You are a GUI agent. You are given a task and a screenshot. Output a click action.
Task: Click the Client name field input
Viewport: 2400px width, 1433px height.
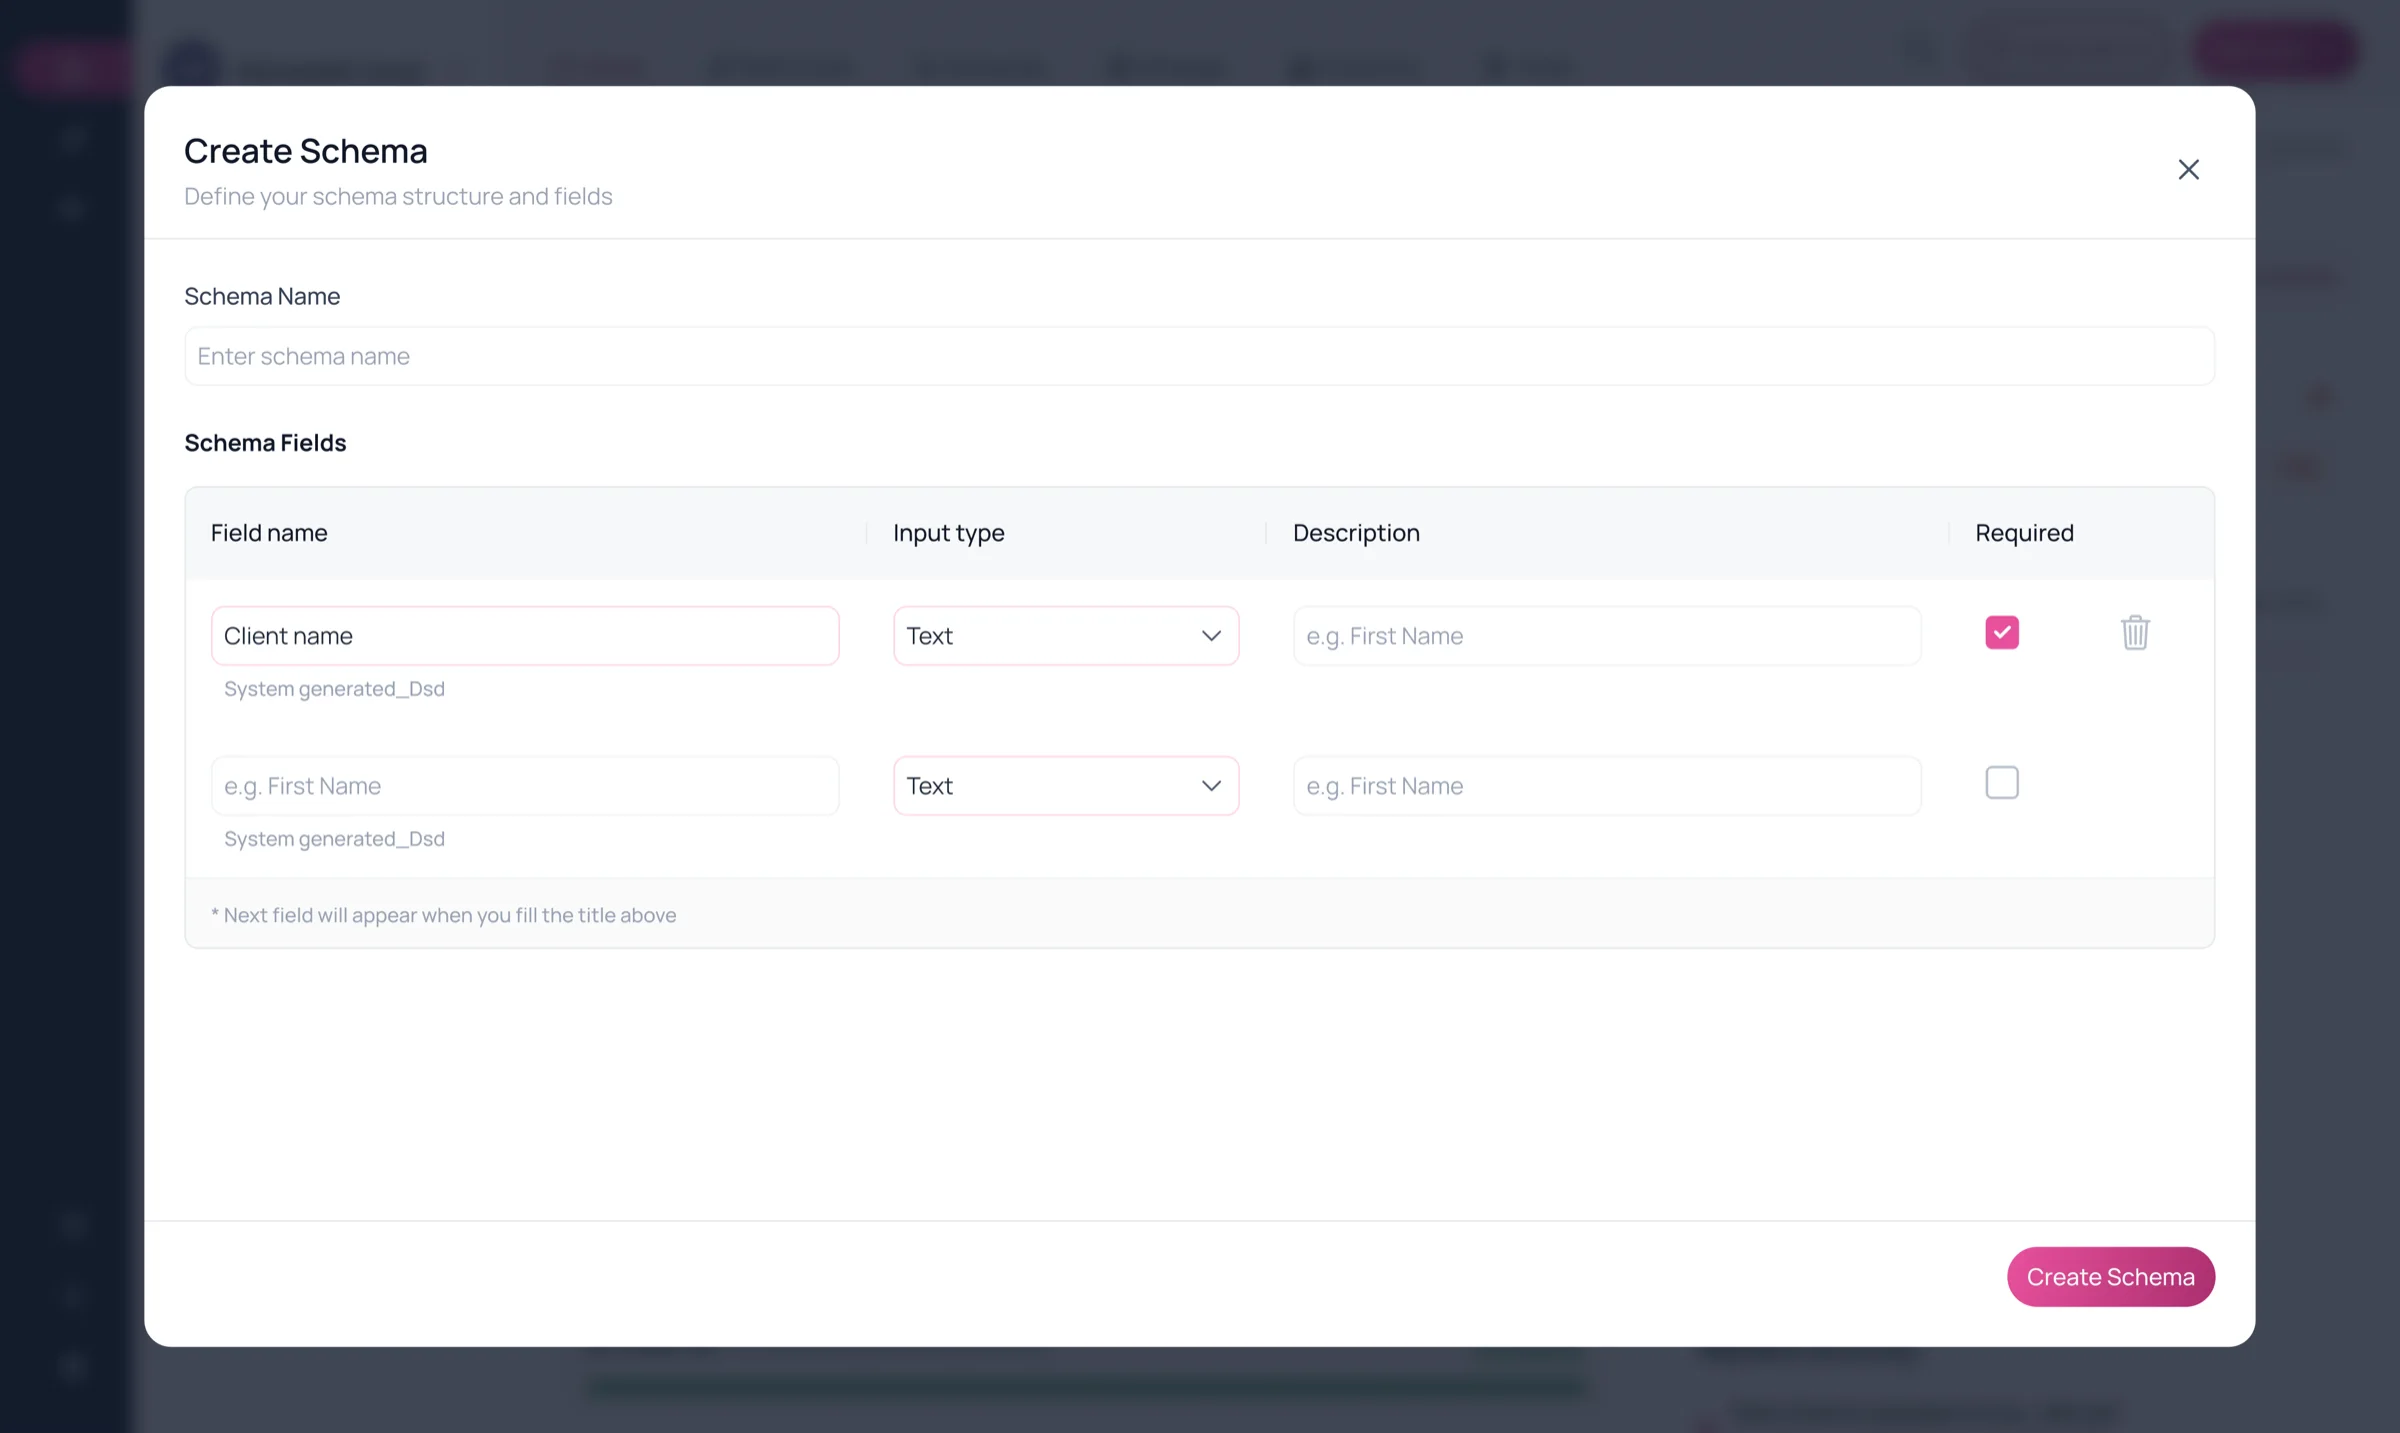[525, 636]
